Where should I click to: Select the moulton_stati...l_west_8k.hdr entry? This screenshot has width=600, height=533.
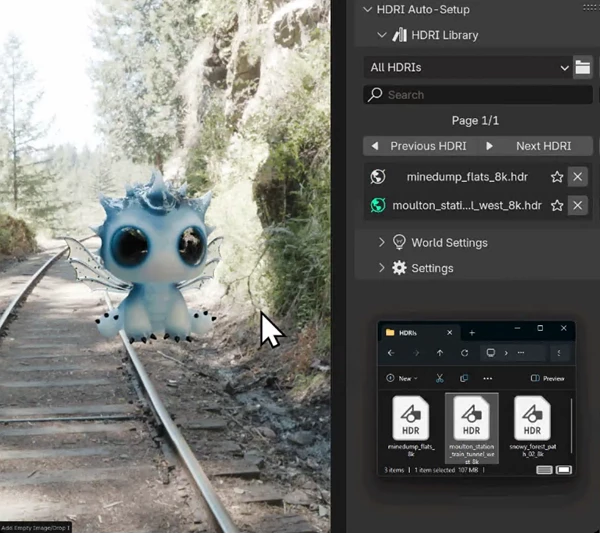click(x=467, y=205)
